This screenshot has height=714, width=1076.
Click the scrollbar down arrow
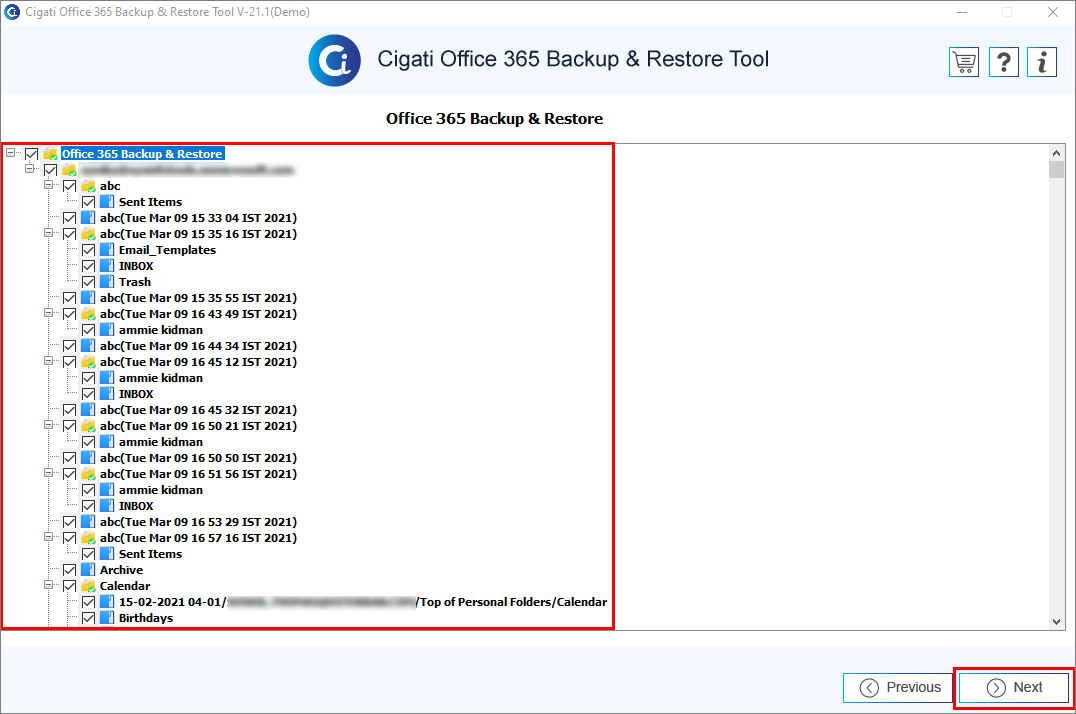pyautogui.click(x=1056, y=622)
